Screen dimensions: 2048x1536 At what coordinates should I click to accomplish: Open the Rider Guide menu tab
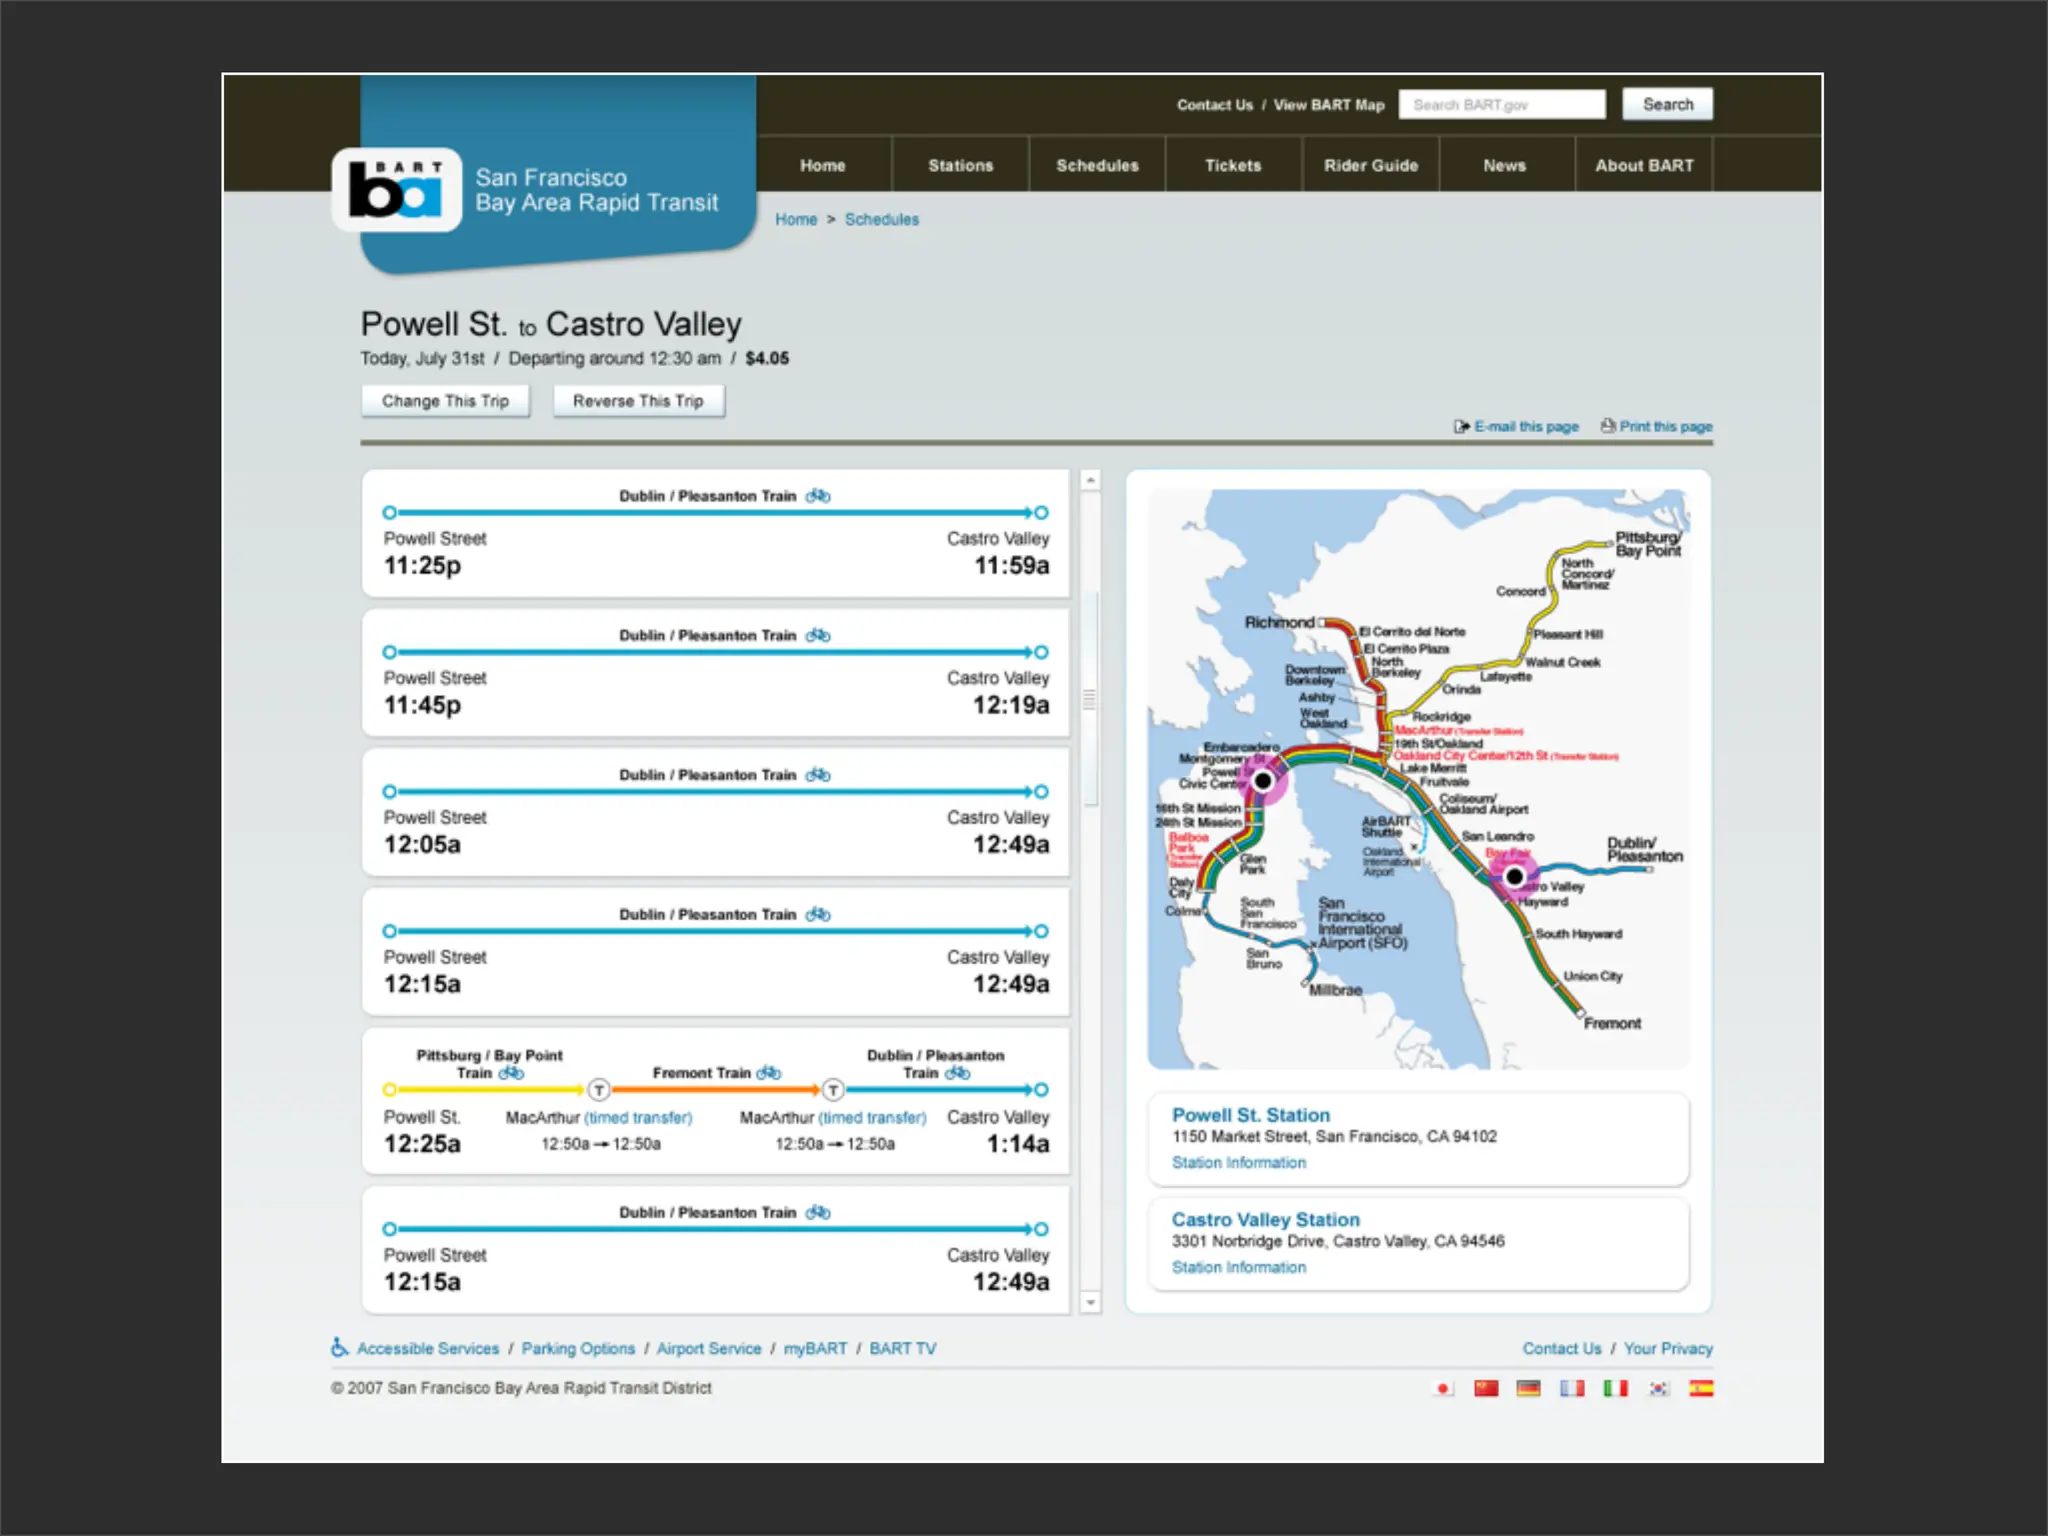tap(1371, 166)
